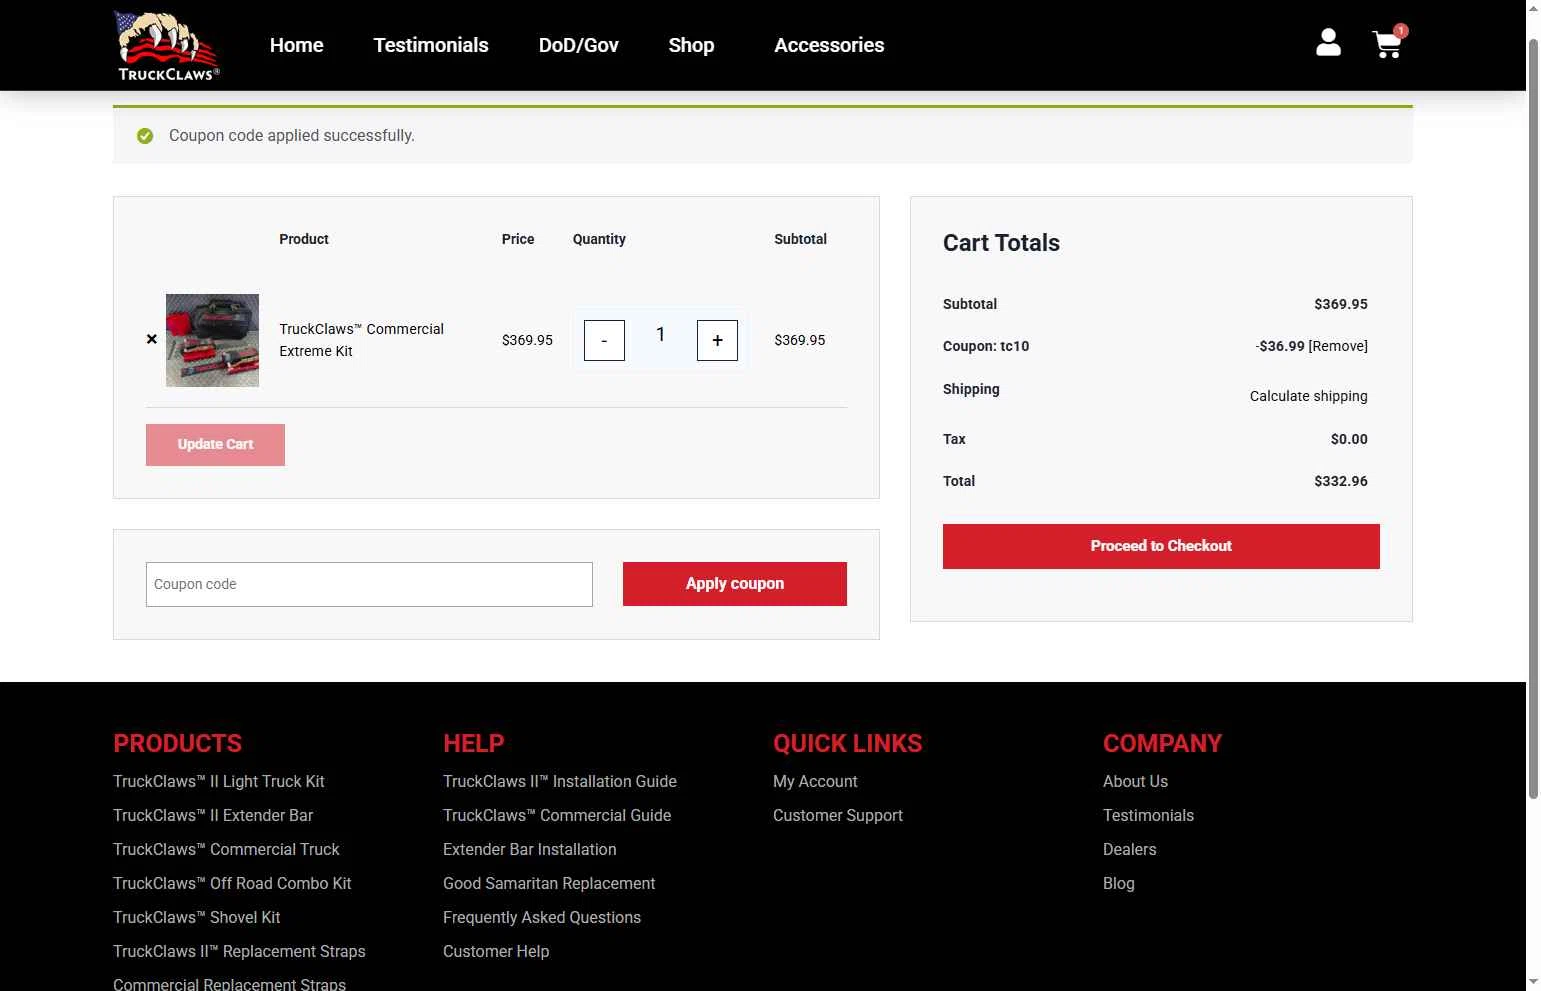Click the Product column header
The image size is (1541, 991).
point(304,239)
